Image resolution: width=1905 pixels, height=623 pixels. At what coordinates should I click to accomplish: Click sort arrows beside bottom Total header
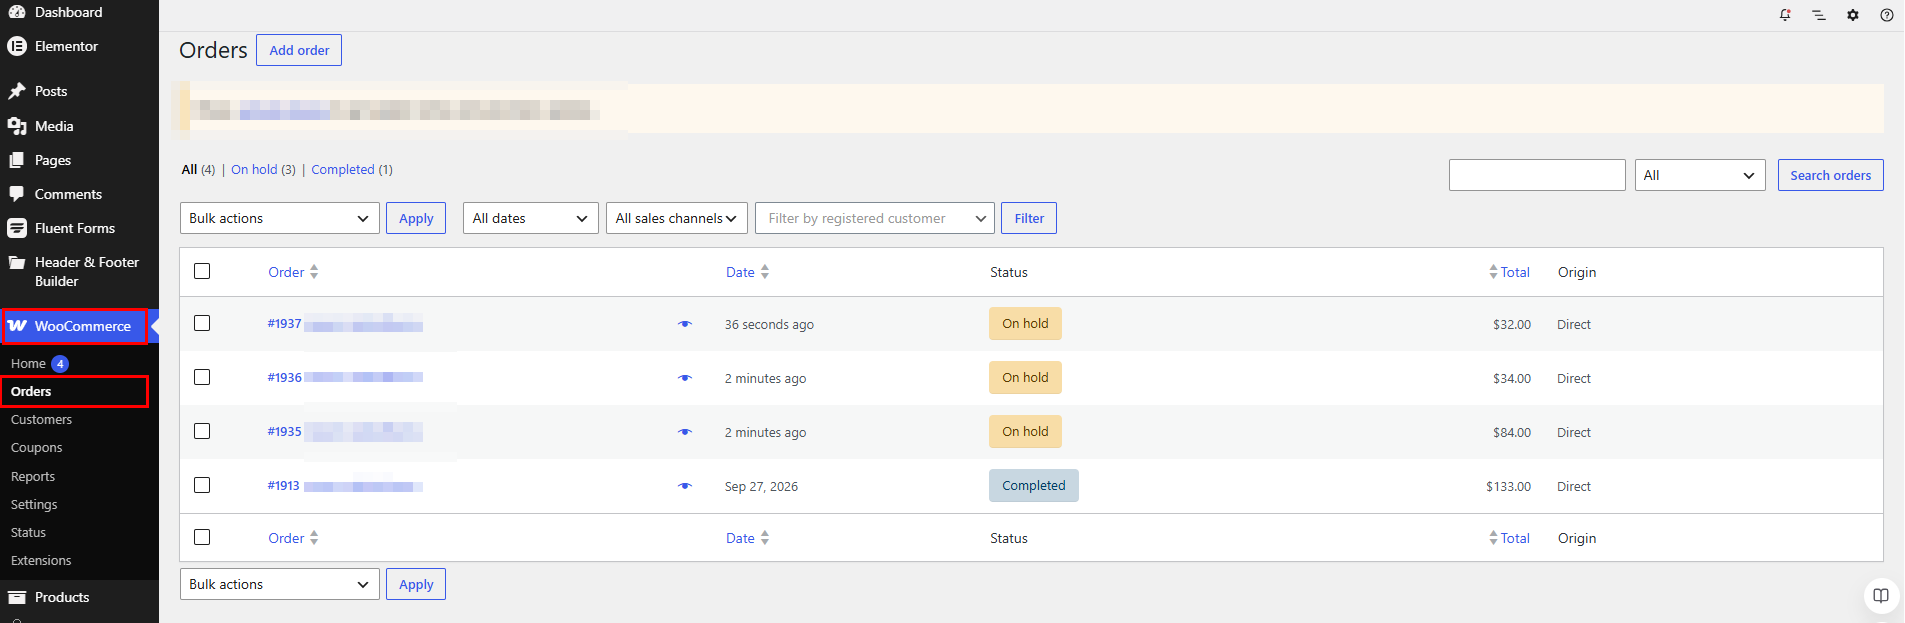click(1493, 538)
